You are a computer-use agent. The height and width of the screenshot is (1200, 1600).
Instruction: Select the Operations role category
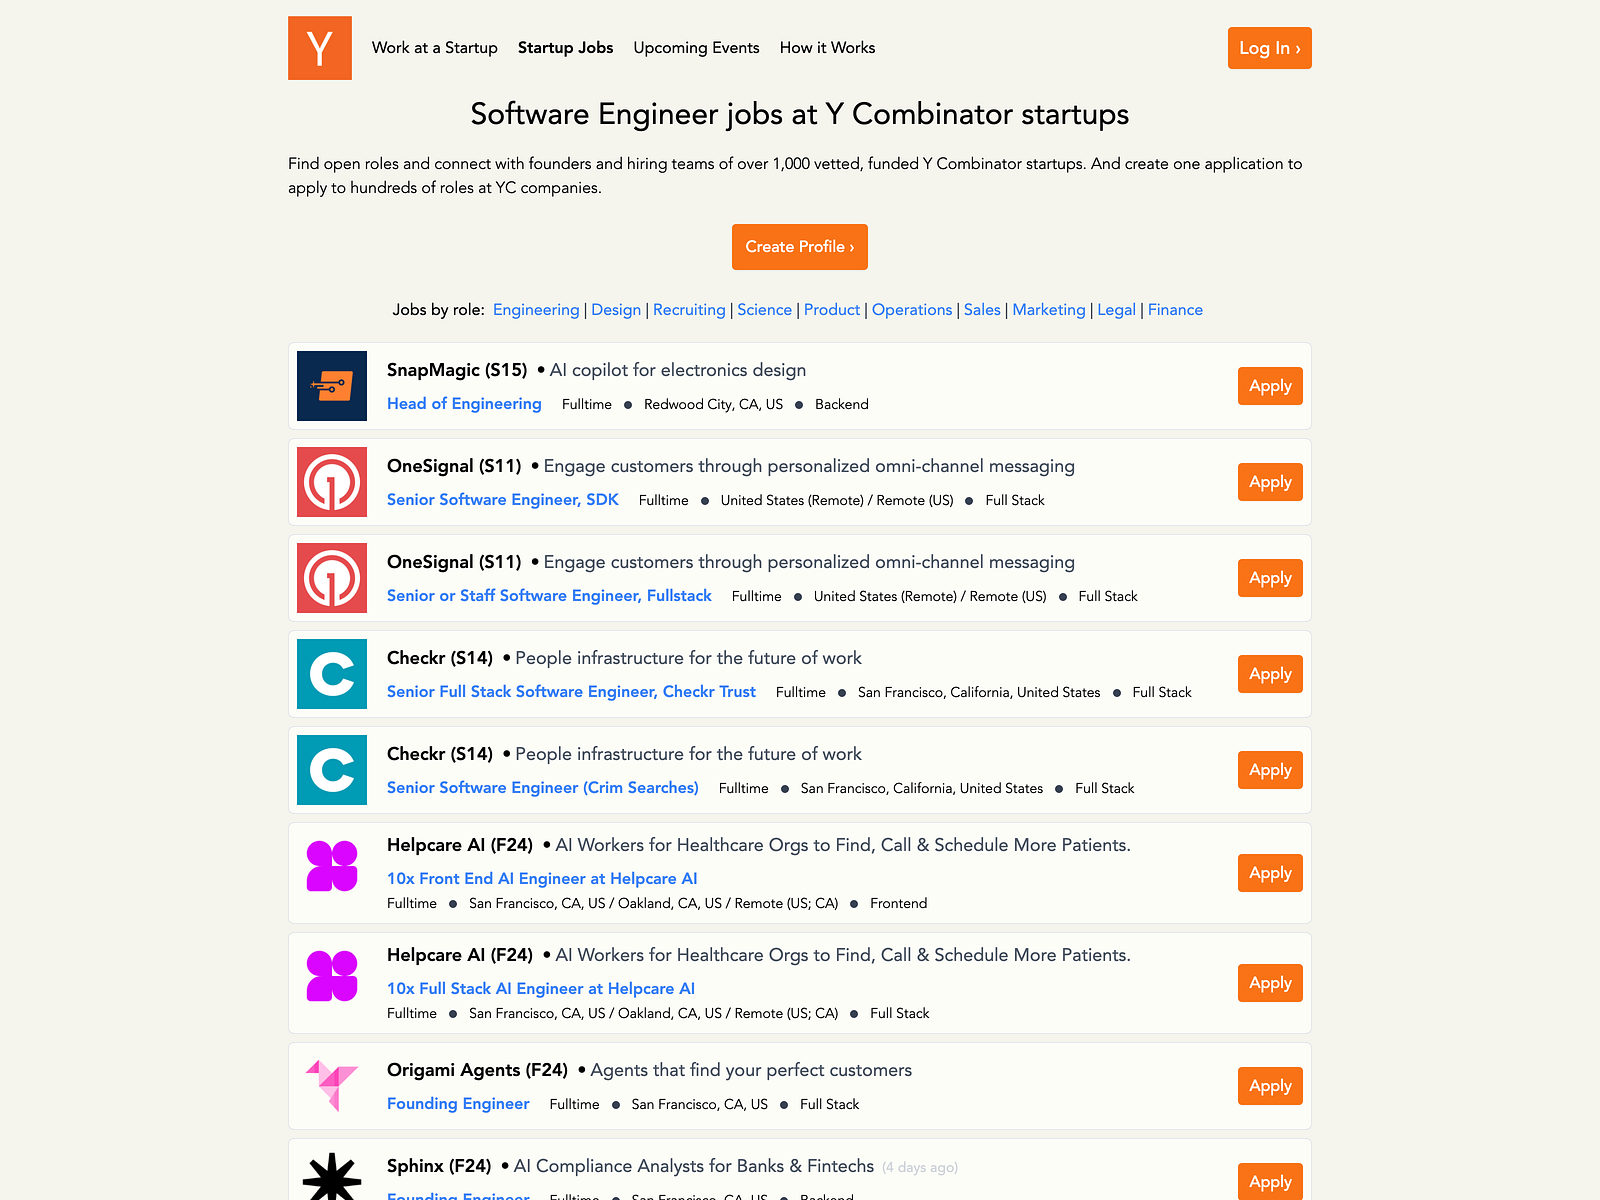(911, 310)
